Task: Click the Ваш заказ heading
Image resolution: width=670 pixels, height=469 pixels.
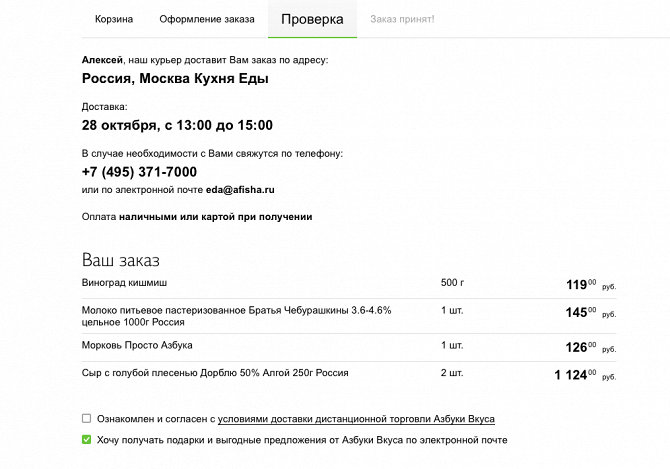Action: click(x=120, y=260)
